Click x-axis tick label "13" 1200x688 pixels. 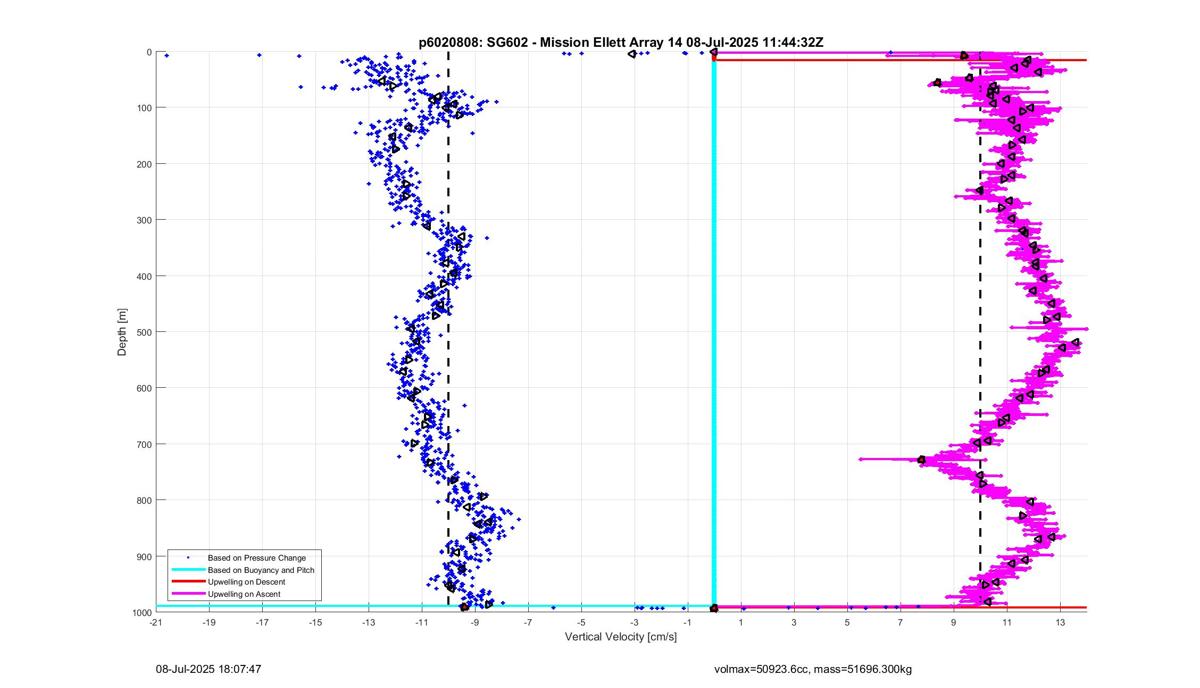pos(1060,622)
